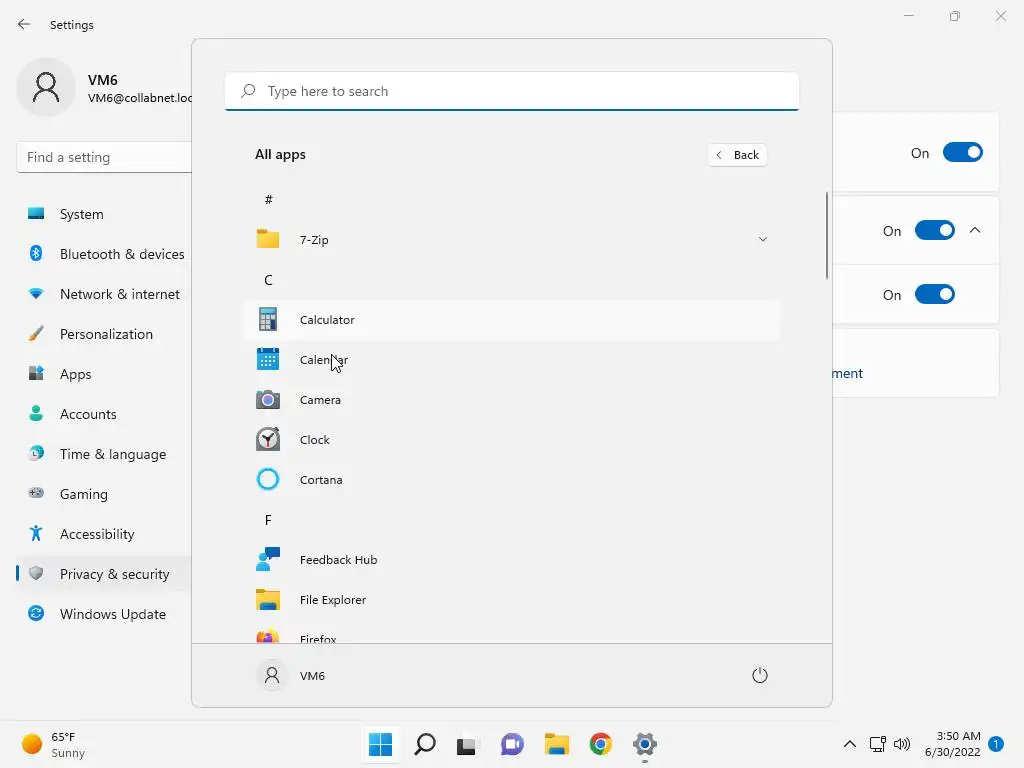This screenshot has width=1024, height=768.
Task: Expand the 7-Zip folder chevron
Action: point(762,239)
